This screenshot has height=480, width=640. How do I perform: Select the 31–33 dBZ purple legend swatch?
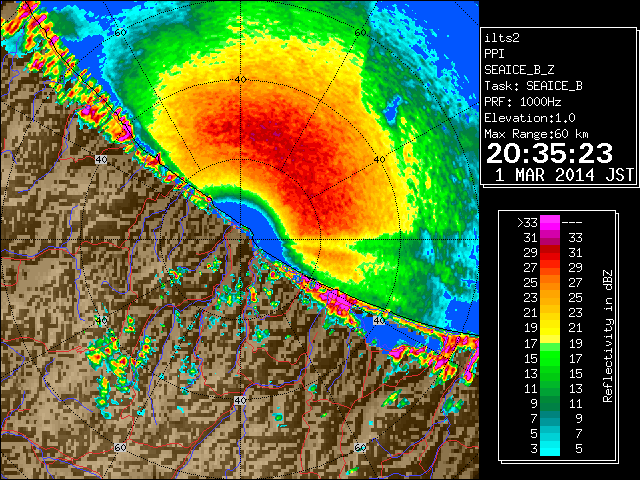(550, 238)
